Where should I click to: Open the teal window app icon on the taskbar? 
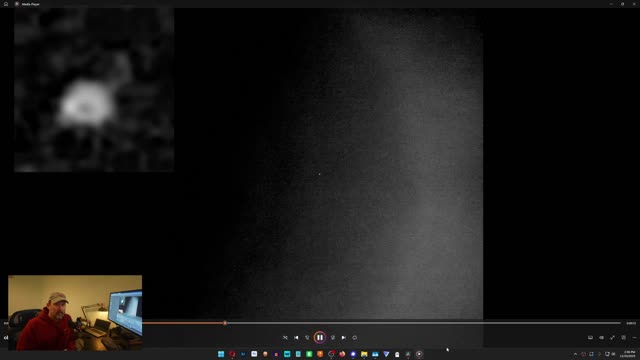(287, 354)
